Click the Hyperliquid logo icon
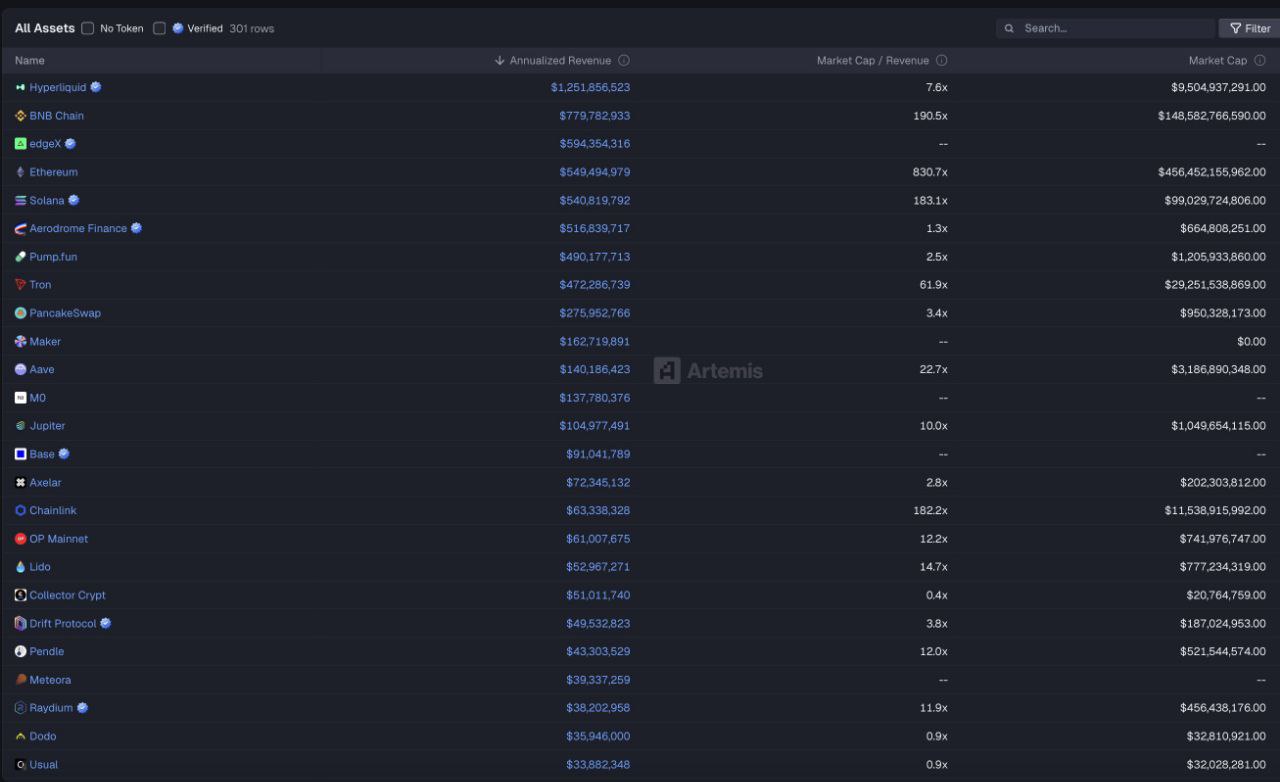 coord(20,88)
